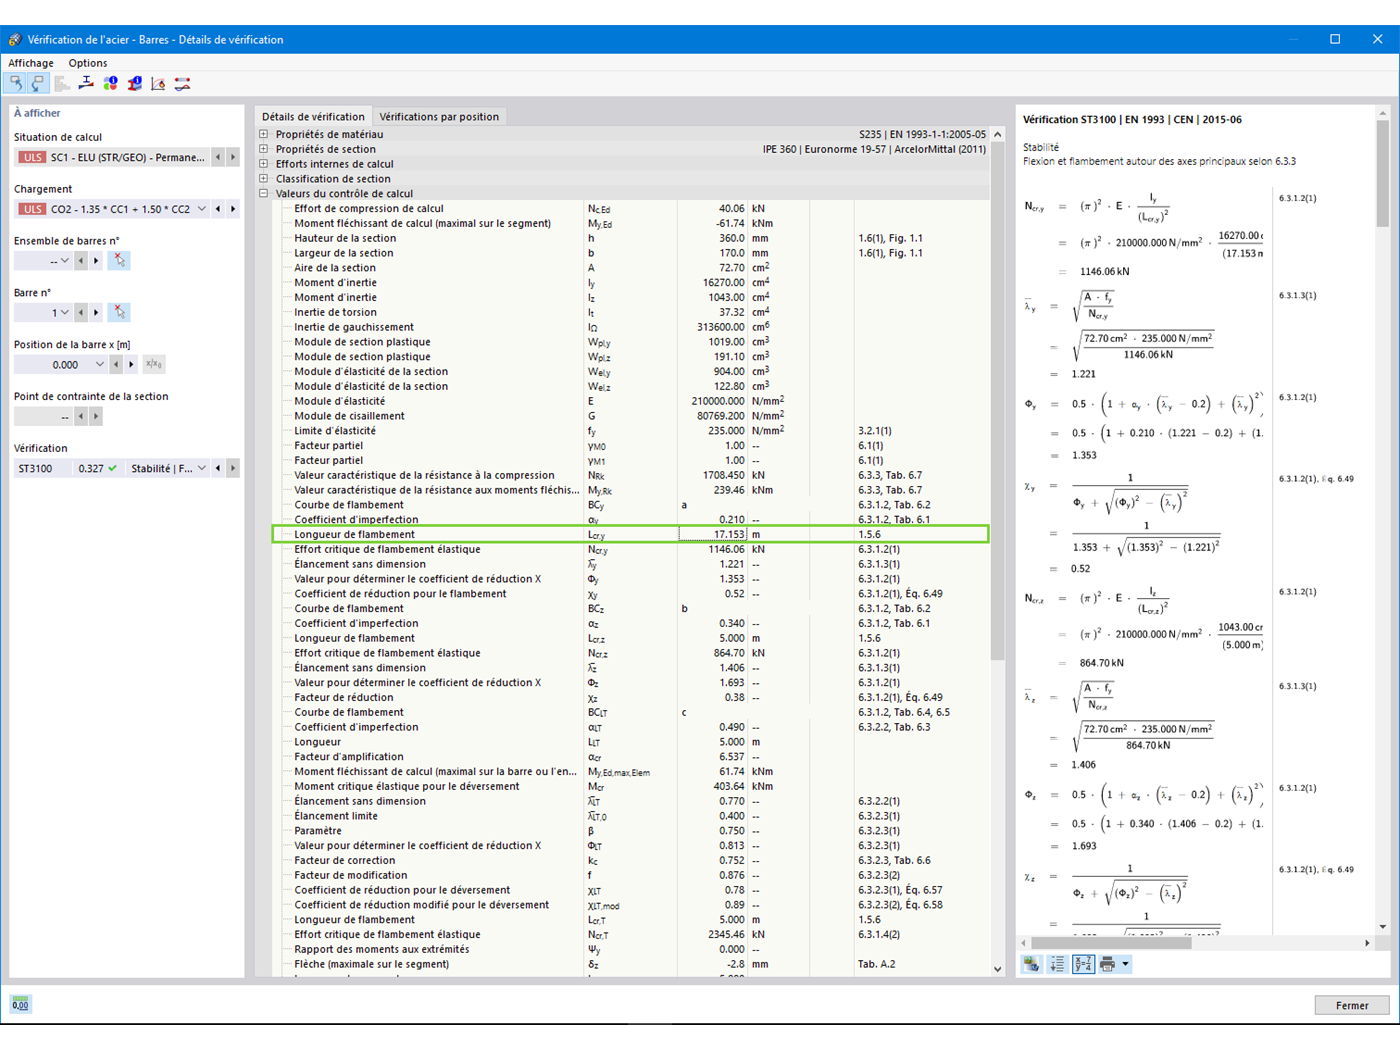Click the greyed-out bar chart toolbar icon
This screenshot has height=1050, width=1400.
(62, 84)
